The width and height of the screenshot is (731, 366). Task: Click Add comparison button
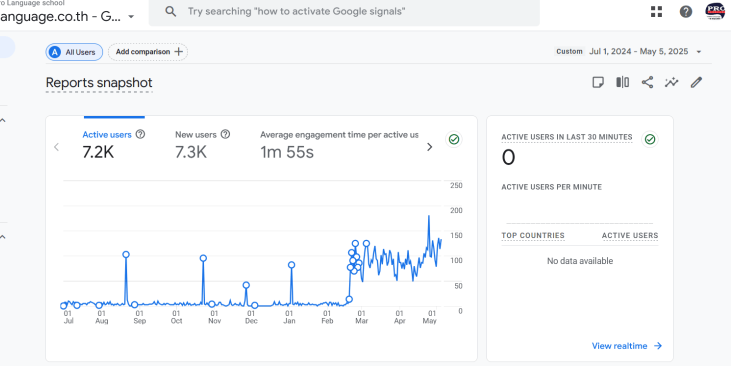pos(148,52)
